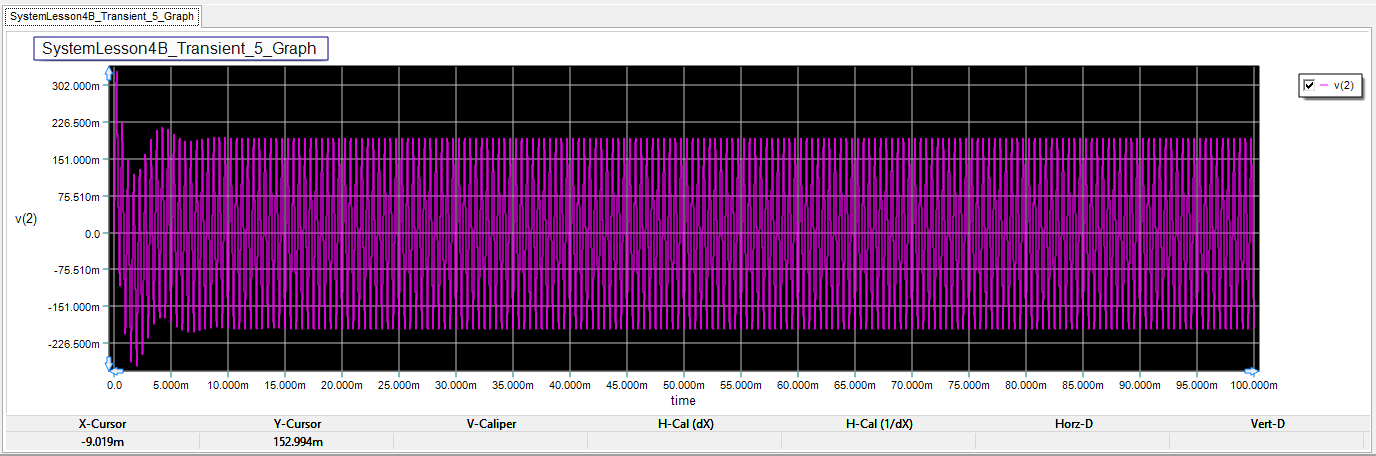Viewport: 1376px width, 456px height.
Task: Click the 226.500m Y-axis label
Action: [75, 123]
